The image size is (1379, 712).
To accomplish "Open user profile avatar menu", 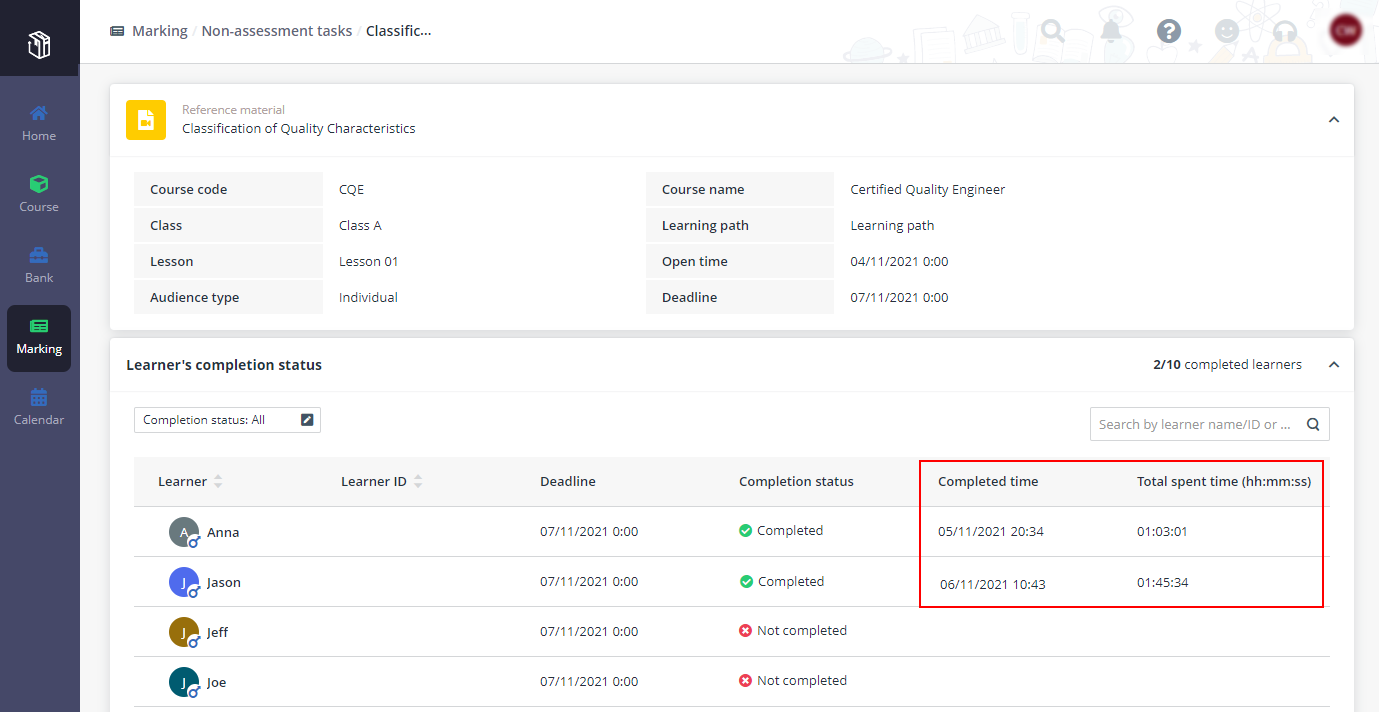I will point(1345,30).
